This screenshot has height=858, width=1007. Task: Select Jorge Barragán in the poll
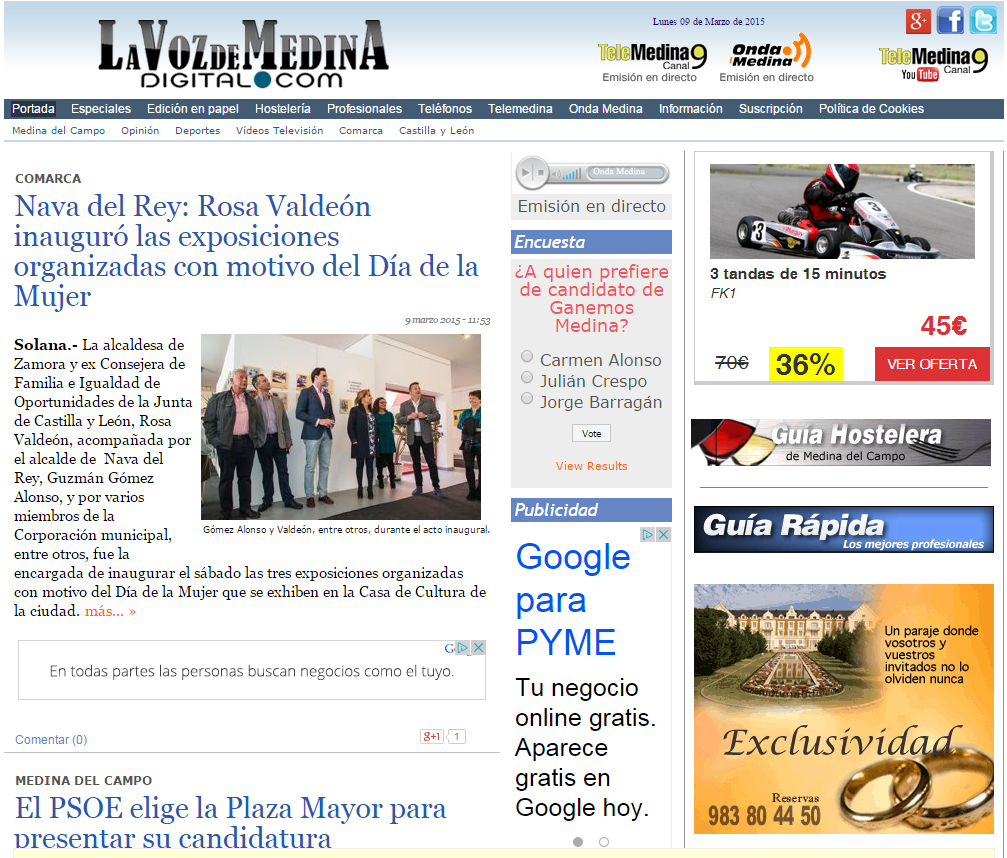click(527, 398)
